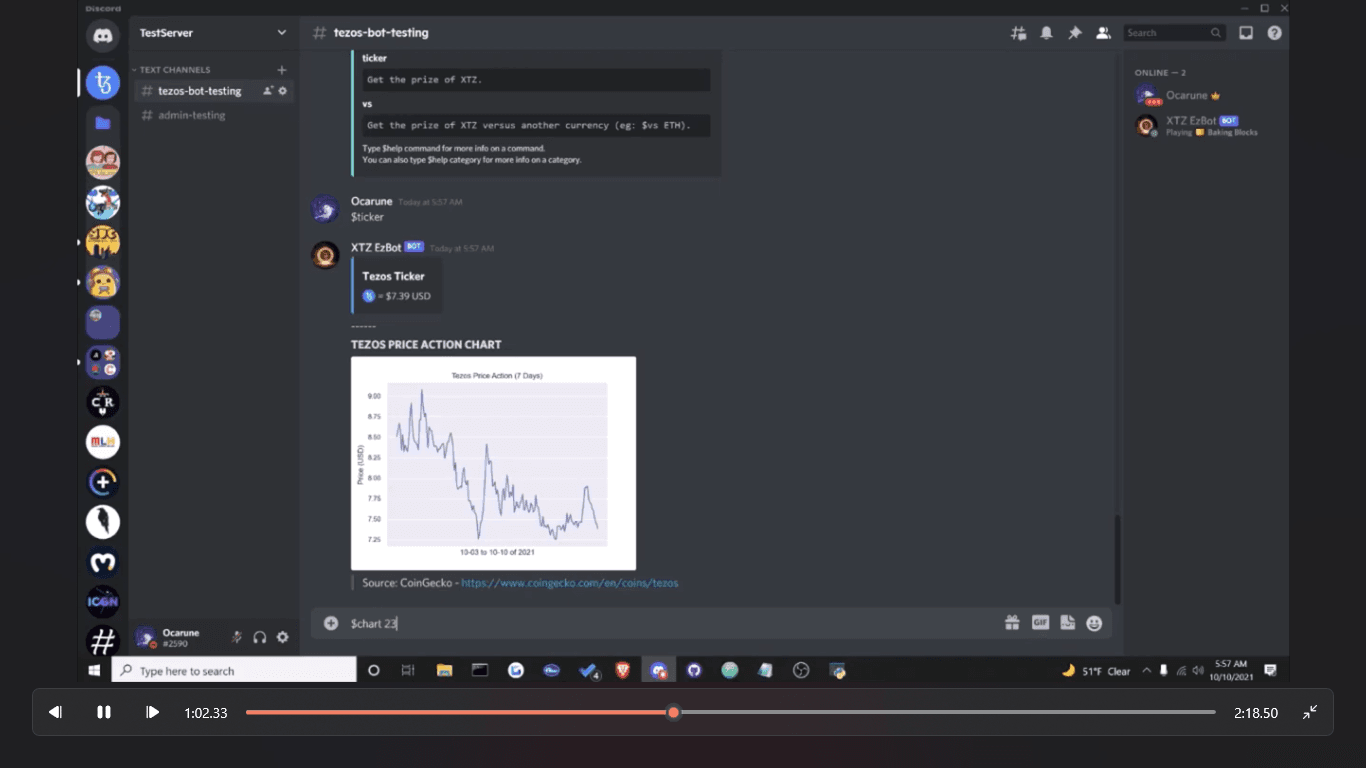Edit tezos-bot-testing channel settings gear
Viewport: 1366px width, 768px height.
click(x=283, y=91)
